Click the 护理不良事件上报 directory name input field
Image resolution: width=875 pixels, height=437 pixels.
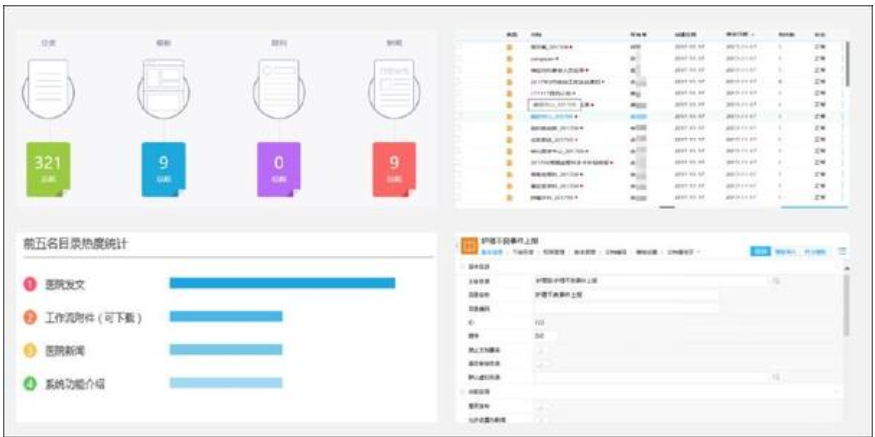(x=626, y=295)
